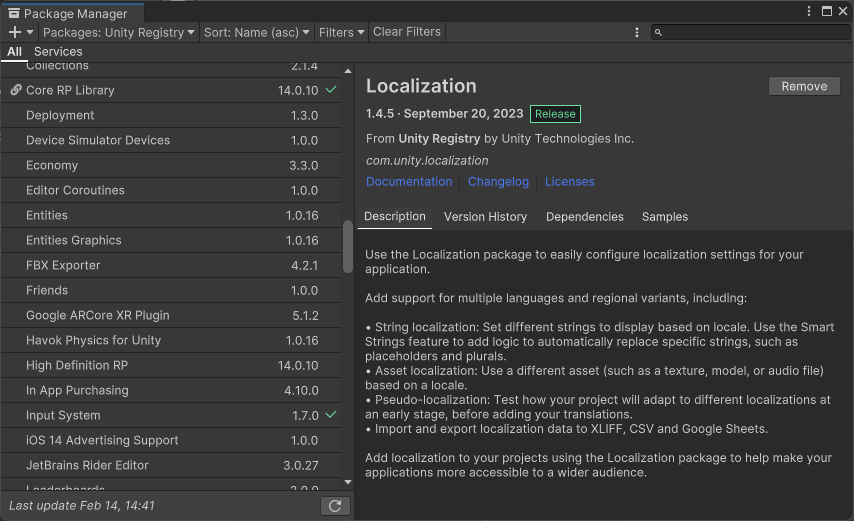Screen dimensions: 854x521
Task: Select the Entities package row
Action: pos(171,216)
